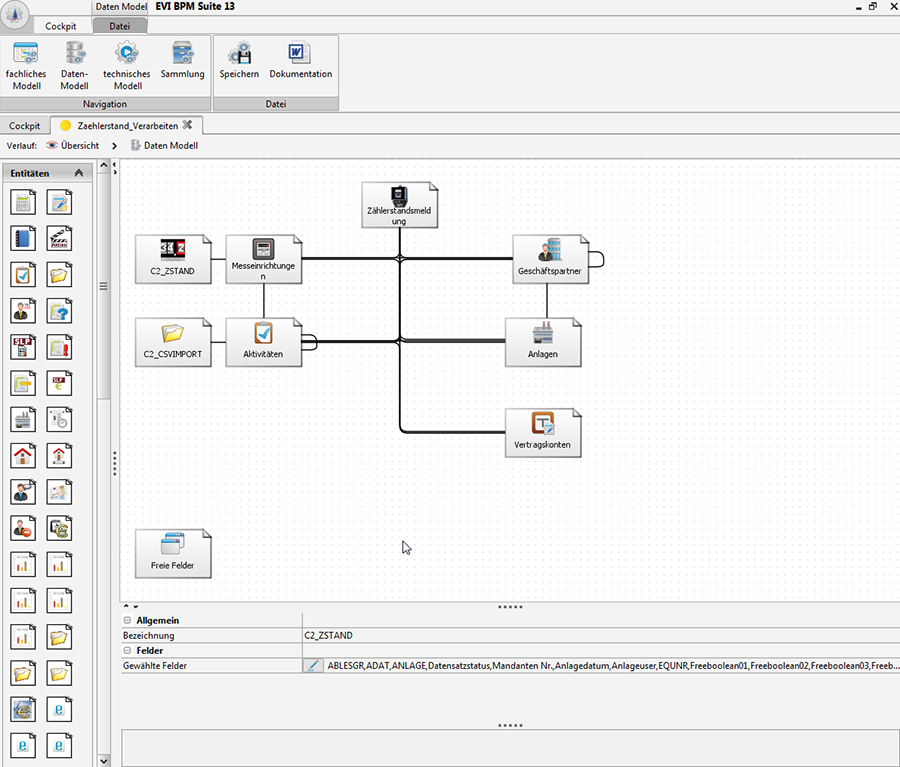Screen dimensions: 900x767
Task: Select the Zählerstandsmeldung entity node
Action: (x=399, y=205)
